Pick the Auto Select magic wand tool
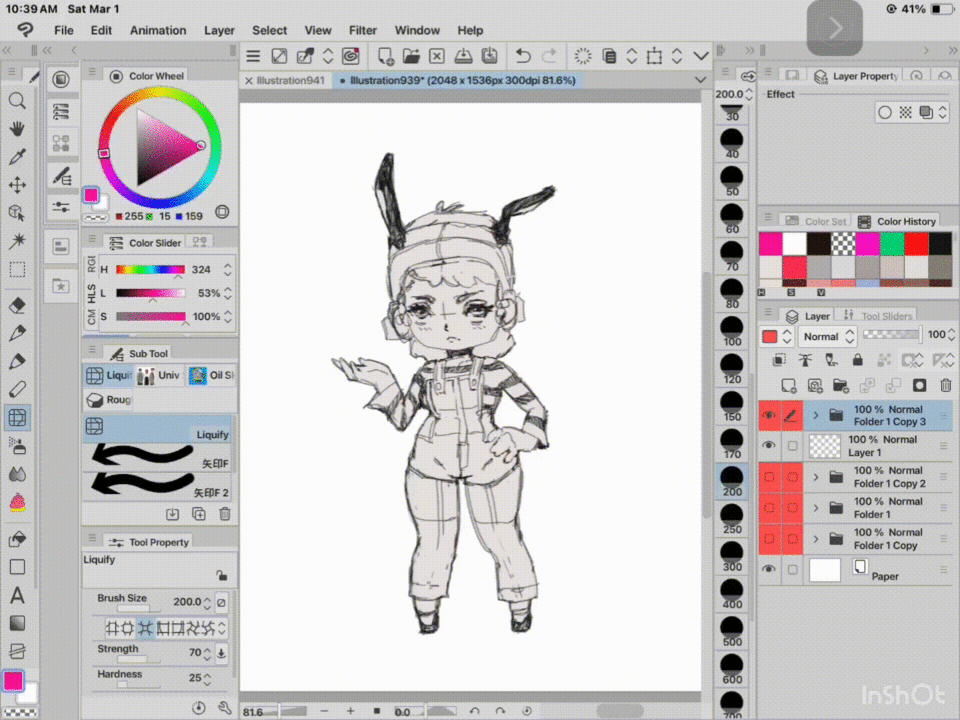960x720 pixels. (x=17, y=241)
